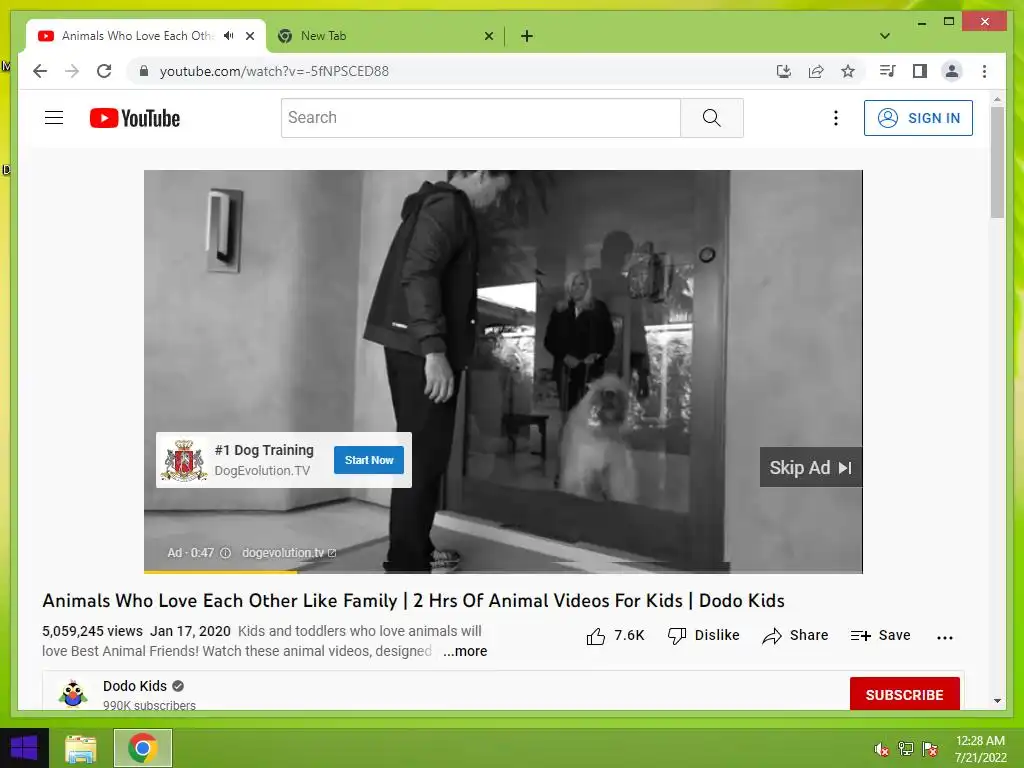The height and width of the screenshot is (768, 1024).
Task: Click the 5,059,245 views text
Action: (x=92, y=632)
